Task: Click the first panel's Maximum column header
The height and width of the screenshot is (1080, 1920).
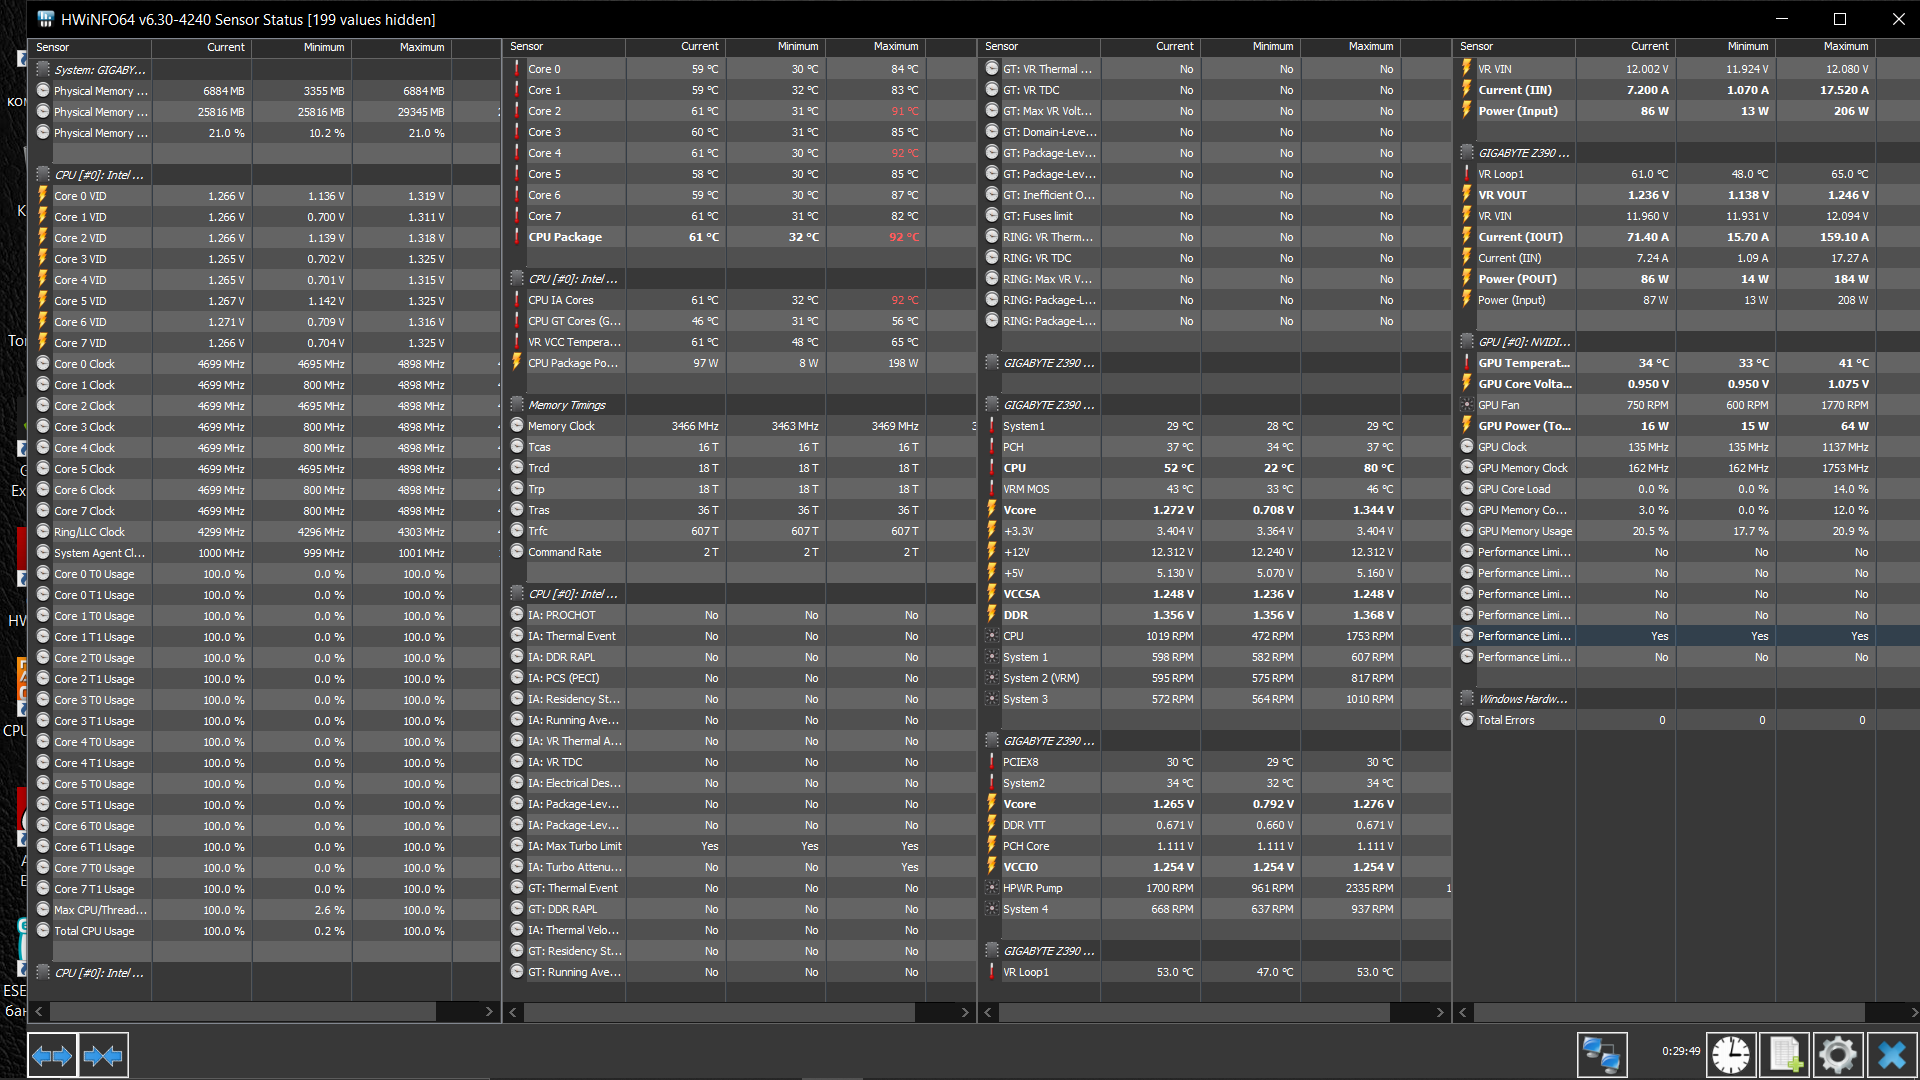Action: click(x=421, y=47)
